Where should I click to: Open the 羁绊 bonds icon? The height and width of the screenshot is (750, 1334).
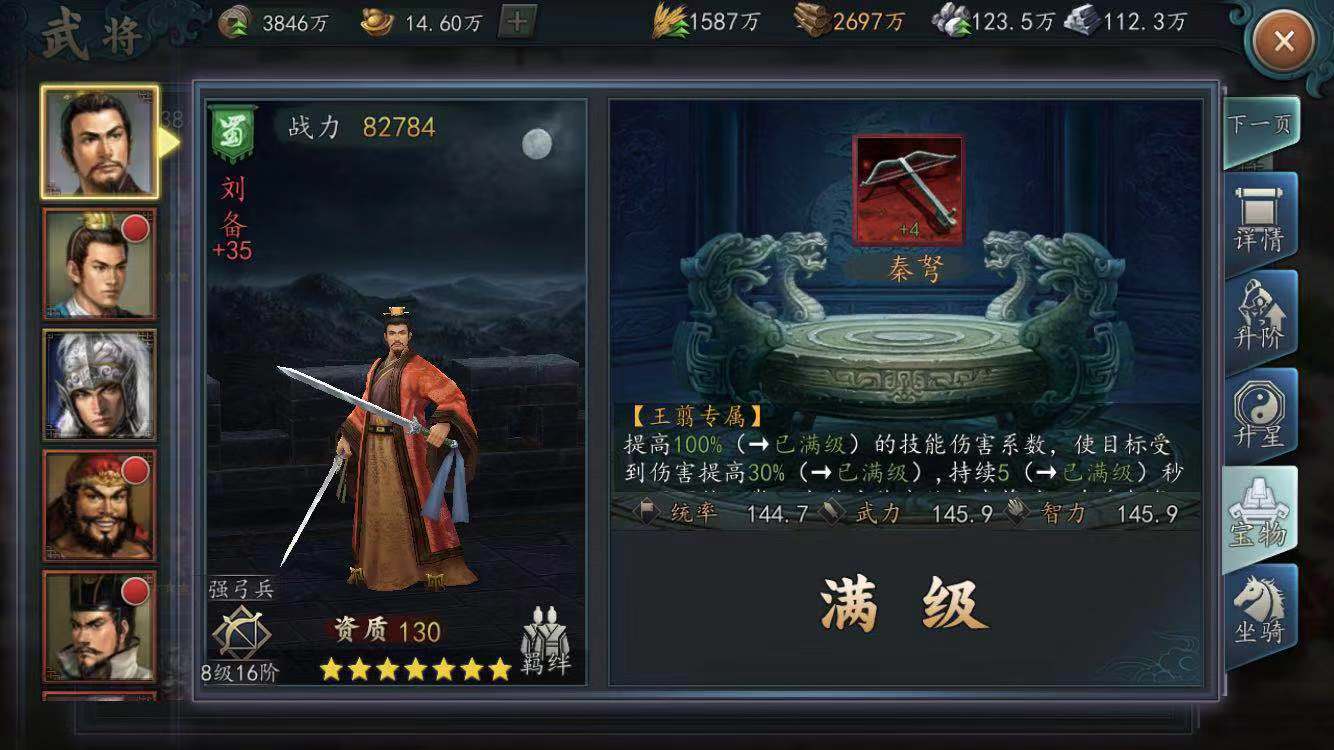[545, 641]
